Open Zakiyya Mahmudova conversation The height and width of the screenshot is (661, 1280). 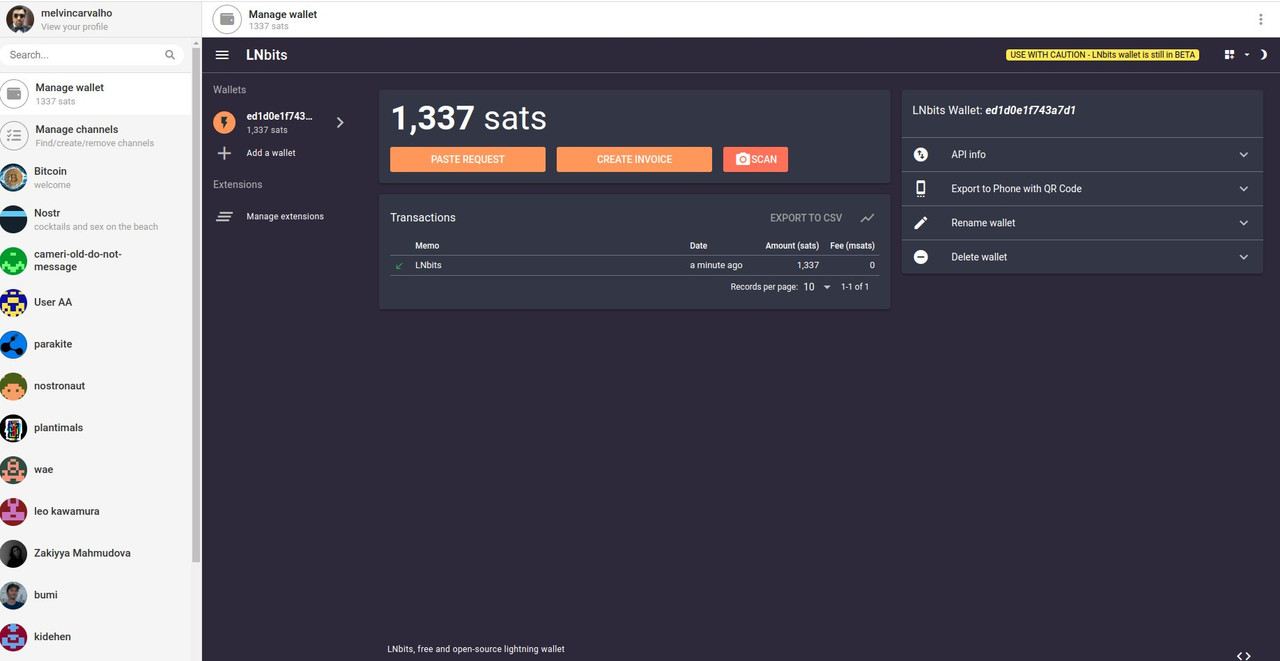[x=95, y=553]
